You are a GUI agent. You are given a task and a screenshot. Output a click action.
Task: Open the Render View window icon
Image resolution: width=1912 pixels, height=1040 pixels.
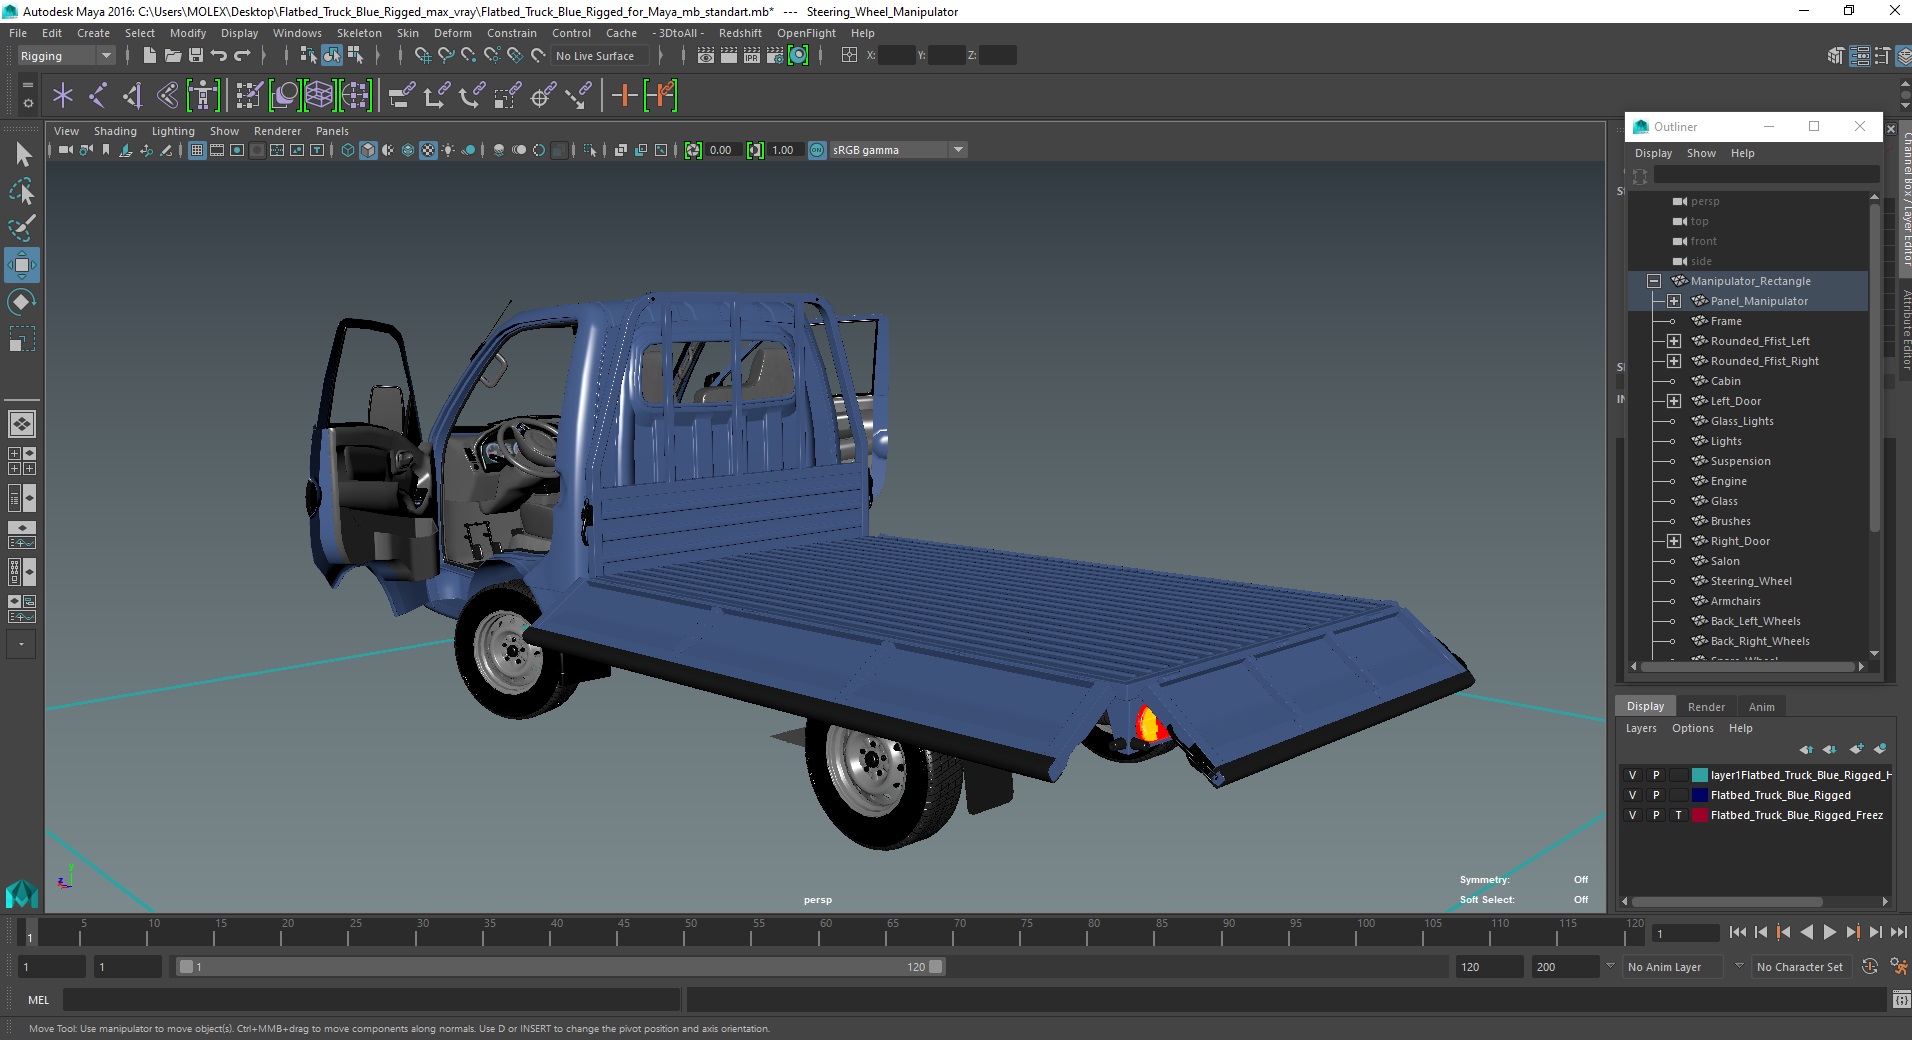[x=705, y=55]
